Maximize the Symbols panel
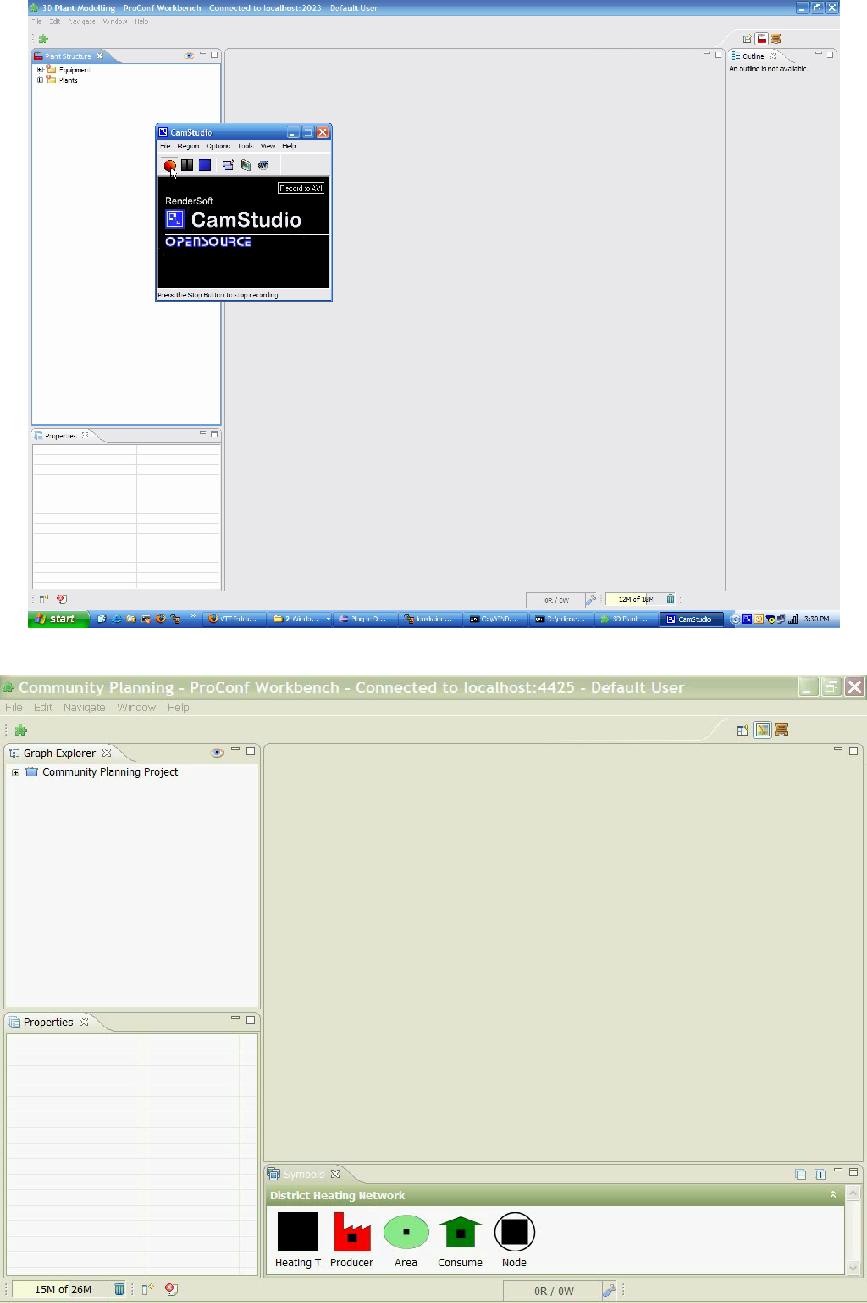 coord(853,1172)
